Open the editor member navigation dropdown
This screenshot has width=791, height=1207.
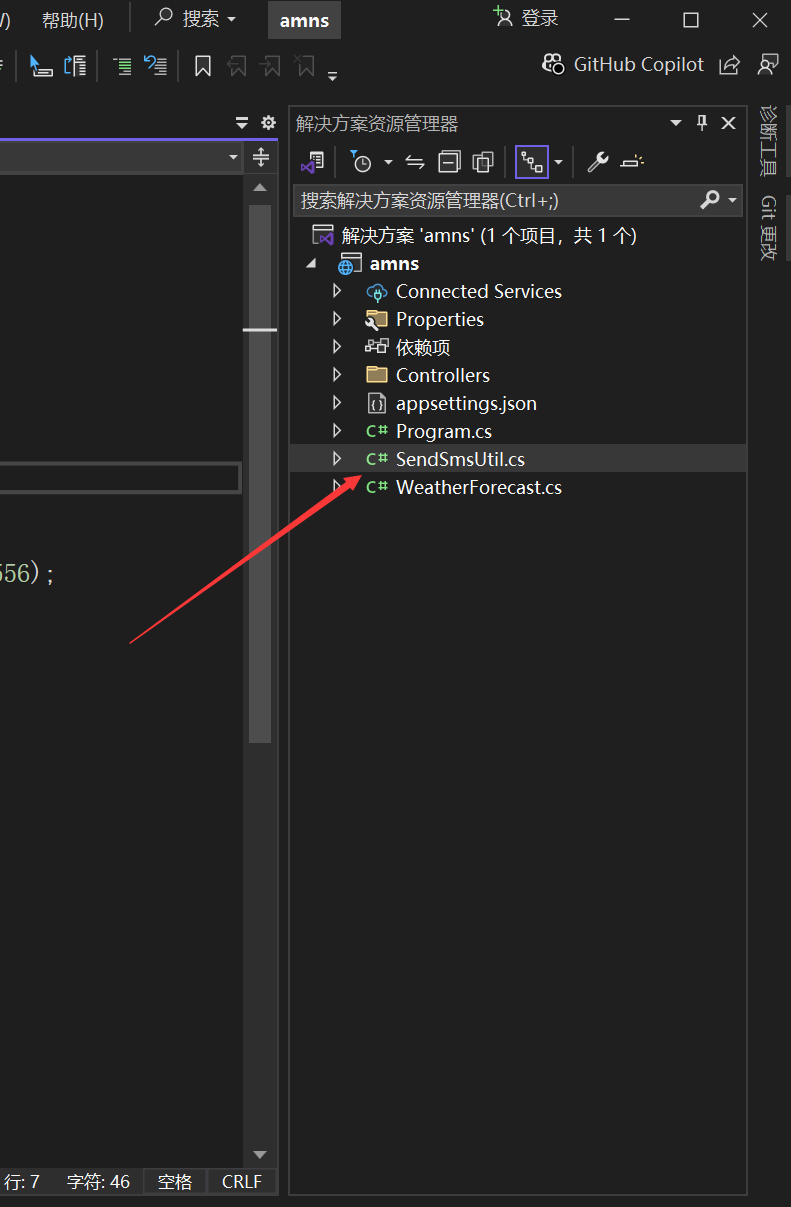[x=234, y=158]
